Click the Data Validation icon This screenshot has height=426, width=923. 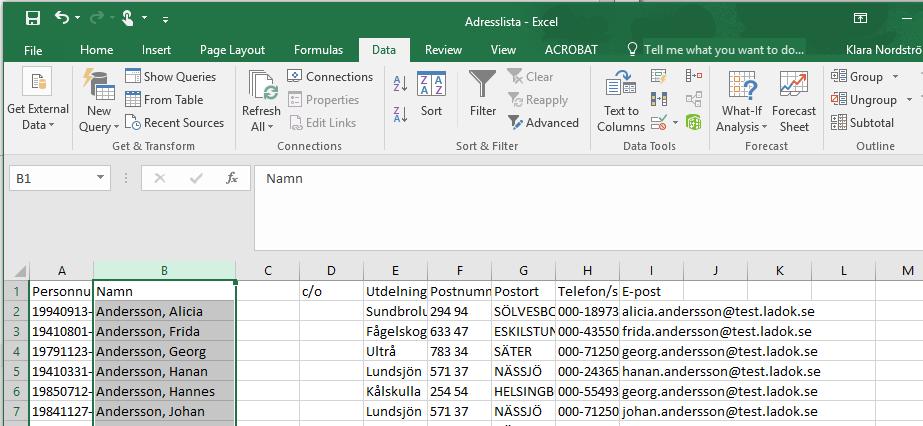(x=659, y=123)
